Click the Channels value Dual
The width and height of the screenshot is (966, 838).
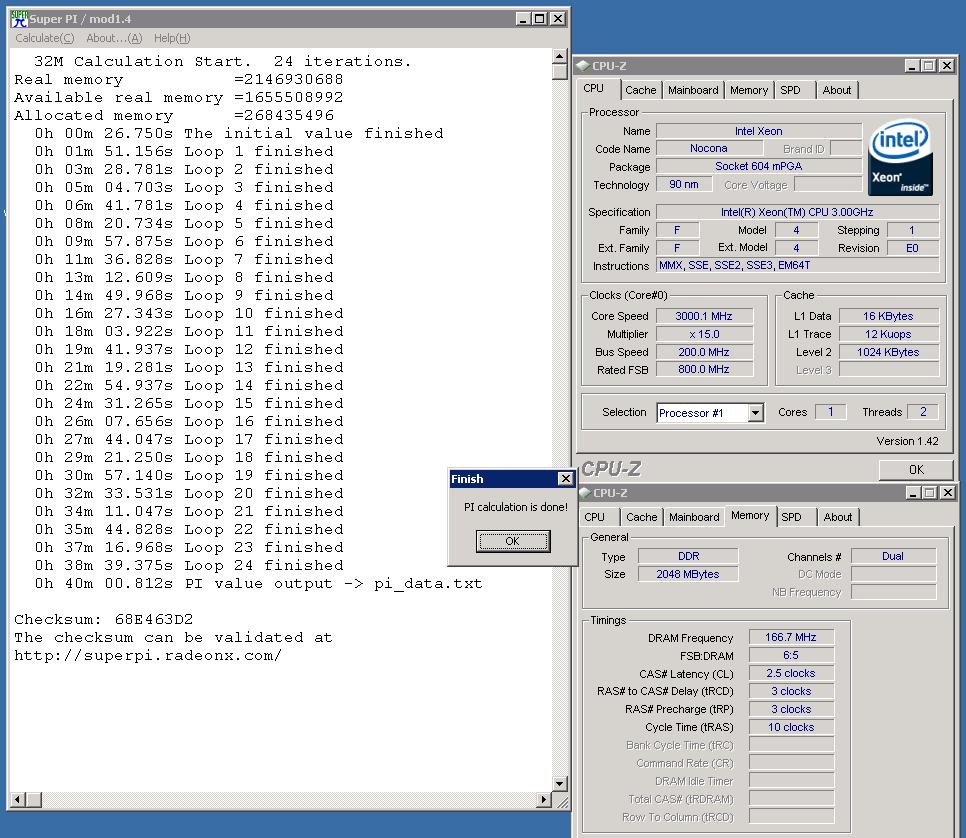893,556
